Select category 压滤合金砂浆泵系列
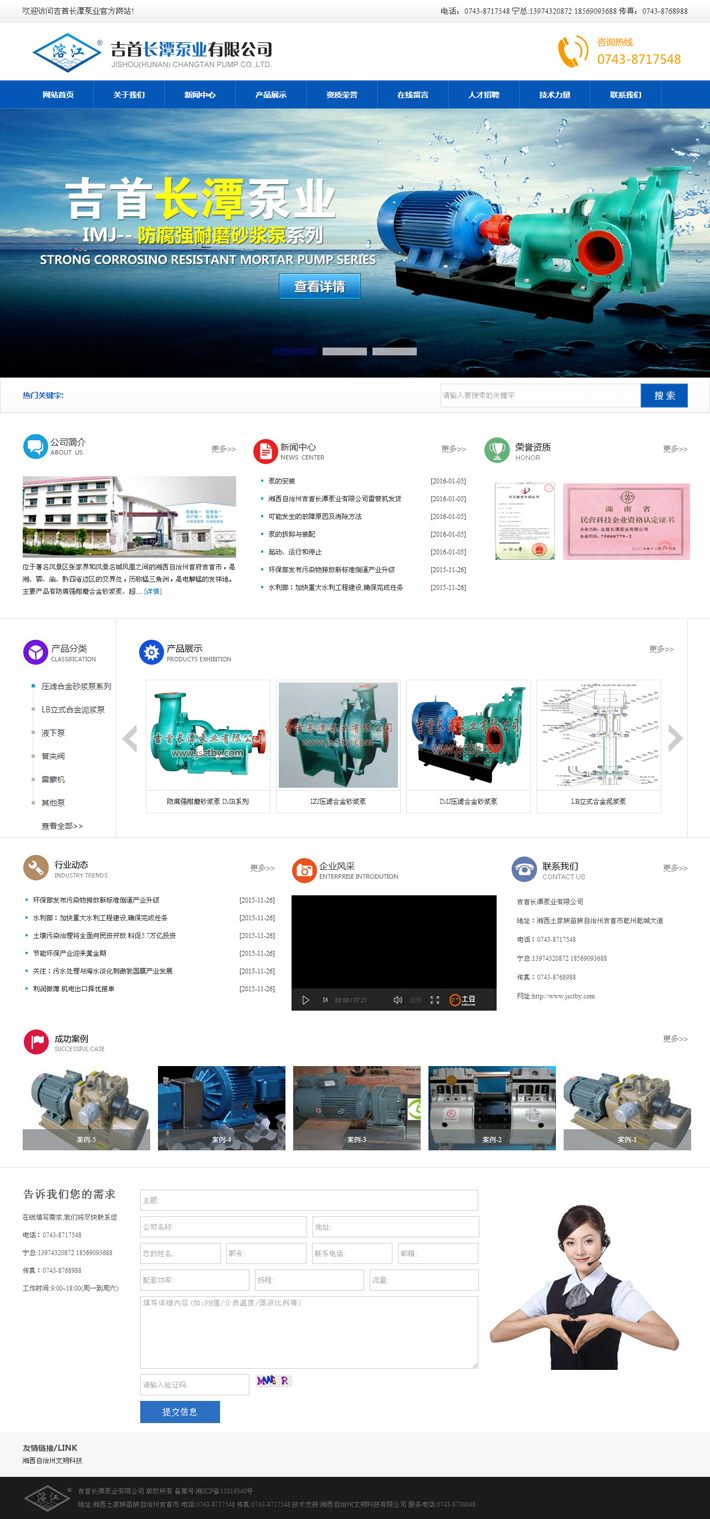Screen dimensions: 710x1519 (x=76, y=686)
